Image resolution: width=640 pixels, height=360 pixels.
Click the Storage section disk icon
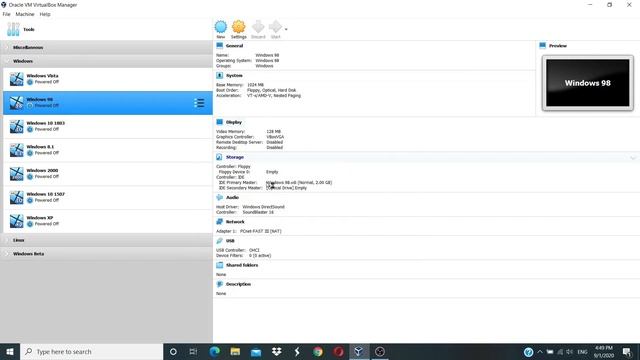tap(220, 157)
